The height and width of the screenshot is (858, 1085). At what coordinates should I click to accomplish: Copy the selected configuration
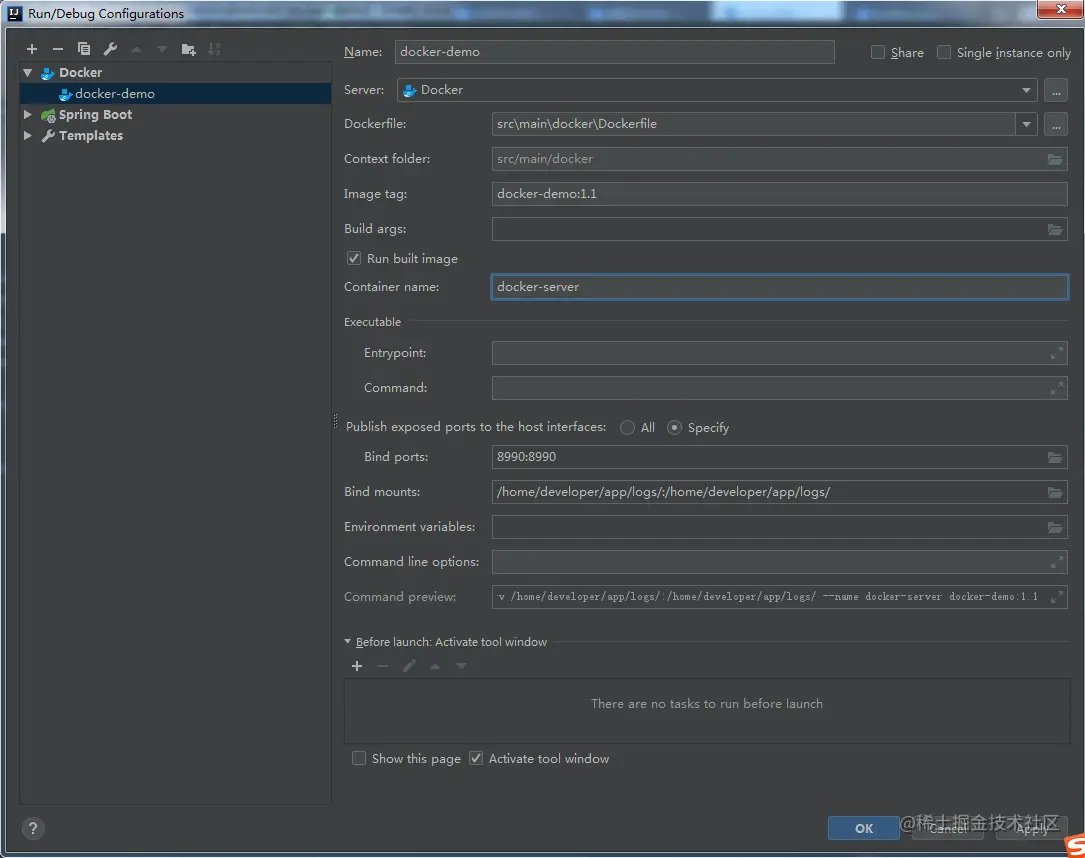click(84, 49)
